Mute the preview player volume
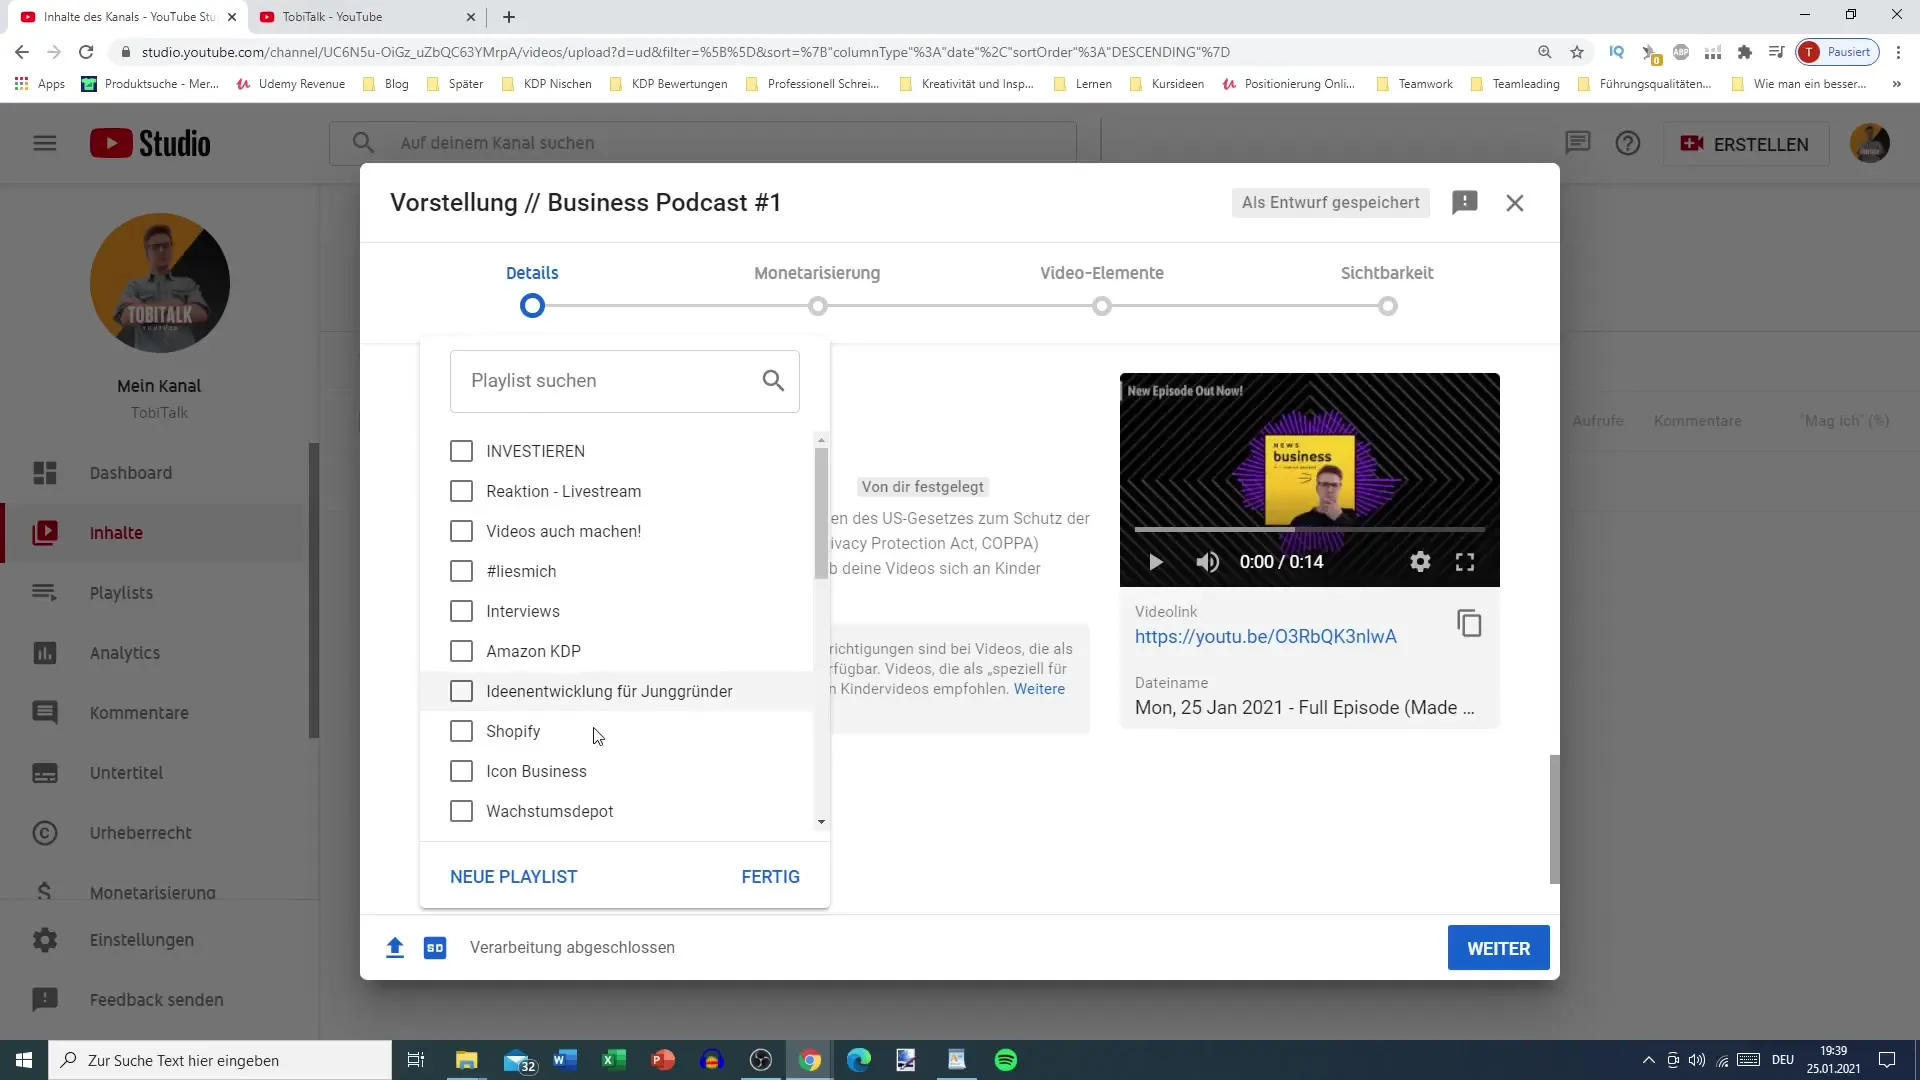This screenshot has height=1080, width=1920. click(x=1208, y=562)
